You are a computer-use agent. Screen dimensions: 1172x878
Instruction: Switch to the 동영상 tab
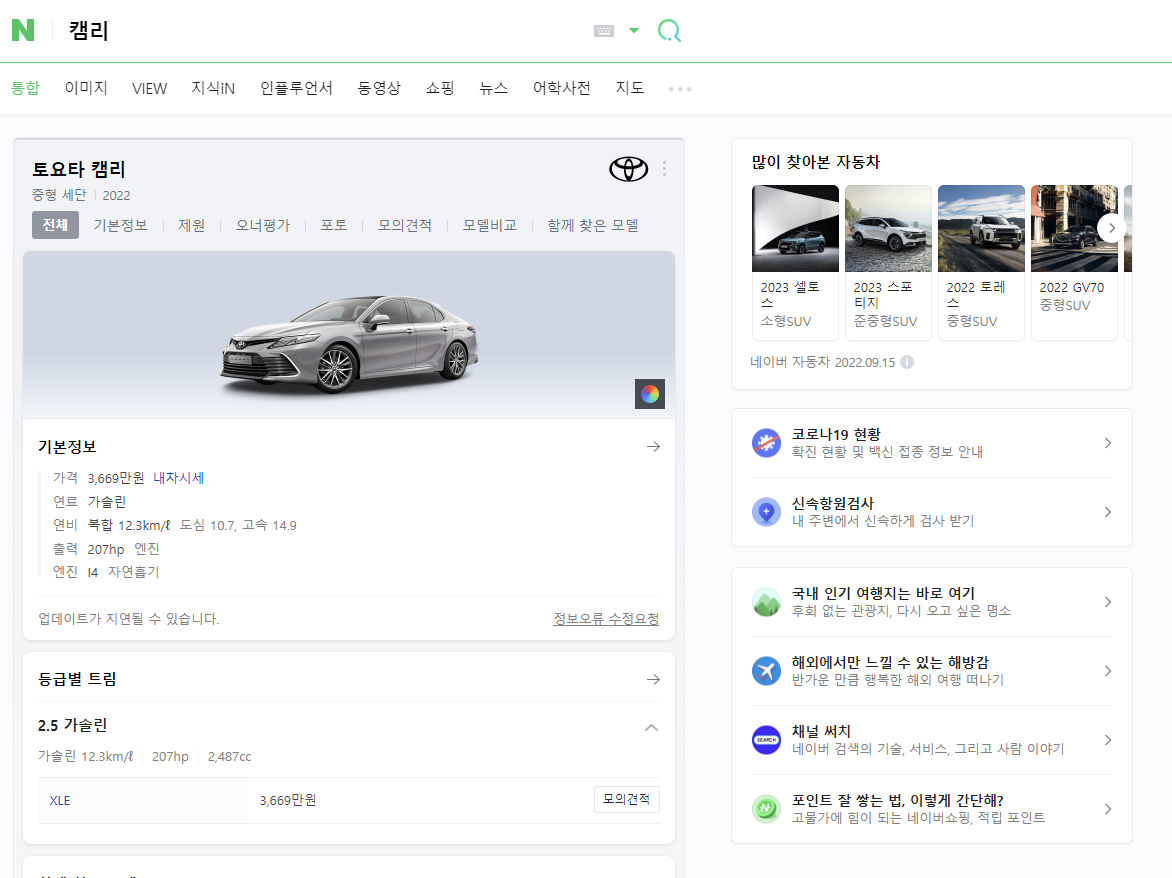pyautogui.click(x=379, y=88)
